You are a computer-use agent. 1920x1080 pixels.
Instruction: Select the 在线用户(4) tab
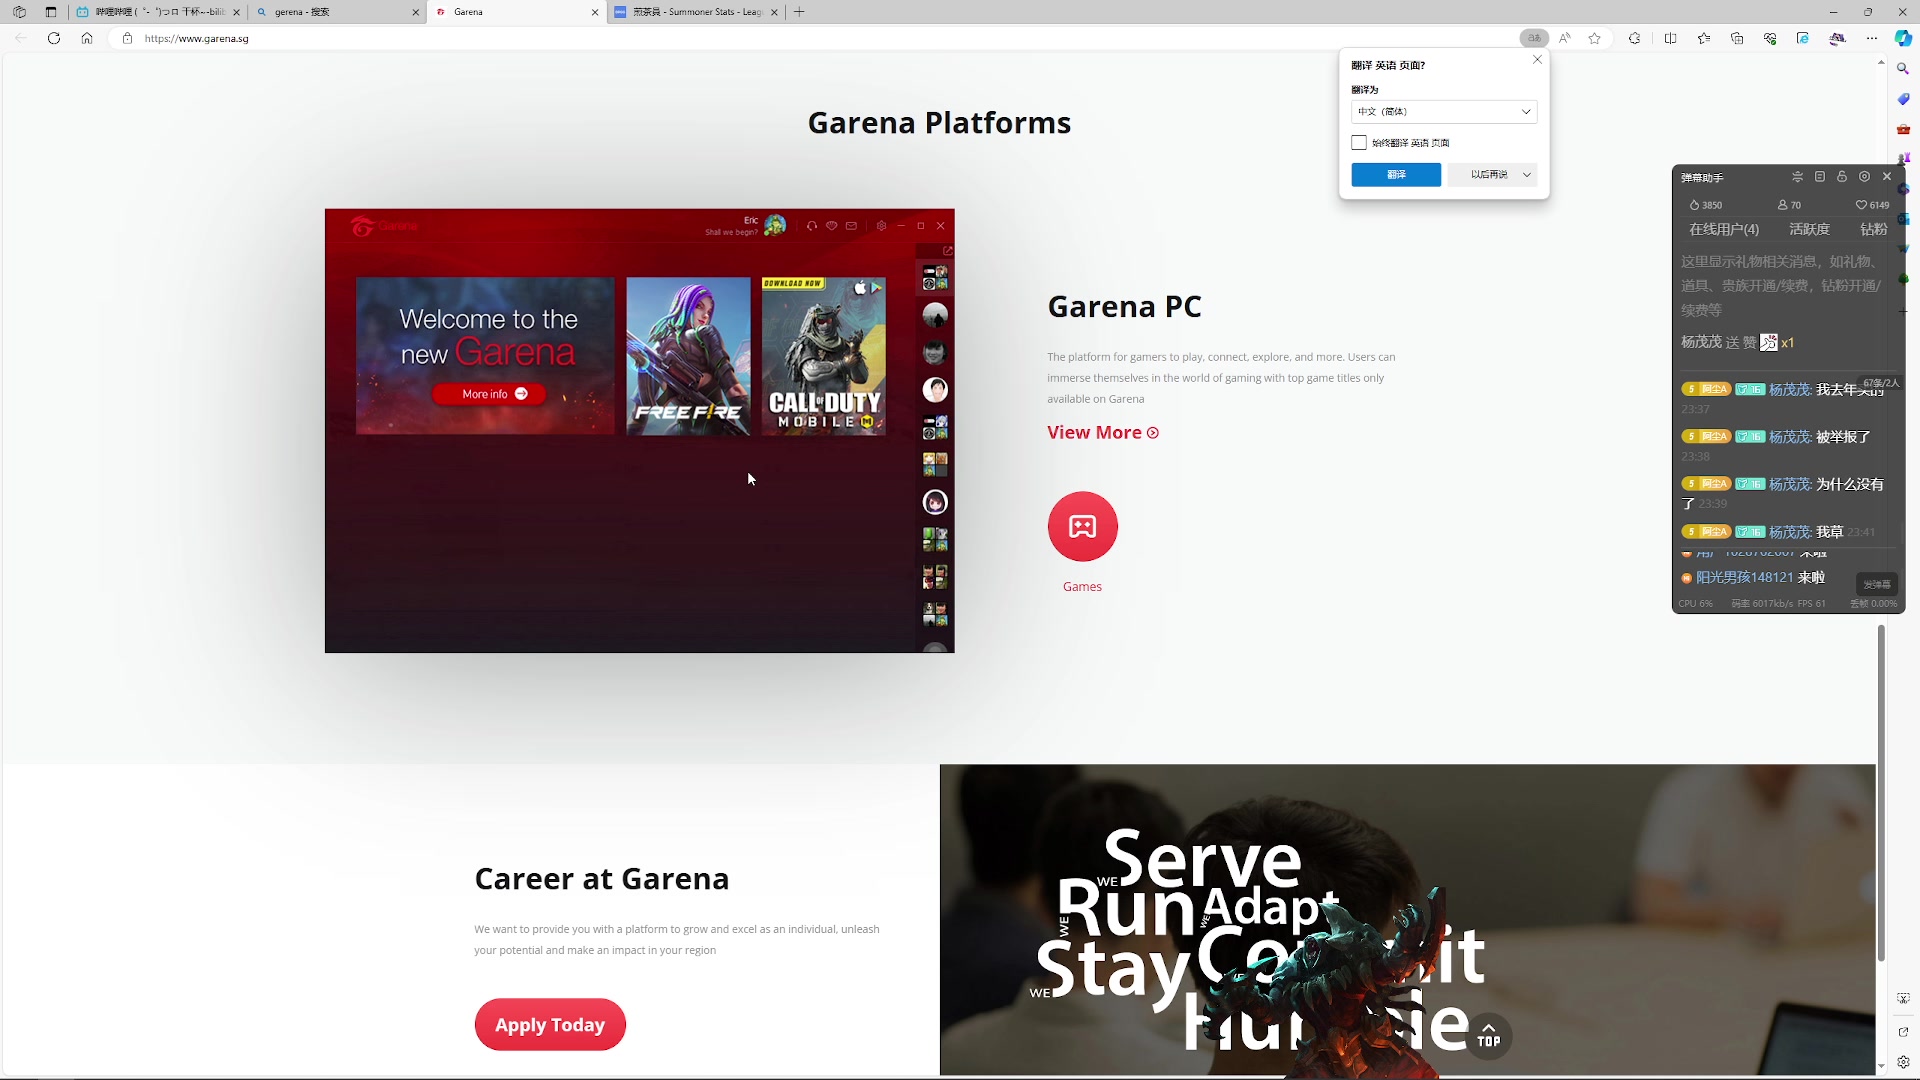[1724, 229]
